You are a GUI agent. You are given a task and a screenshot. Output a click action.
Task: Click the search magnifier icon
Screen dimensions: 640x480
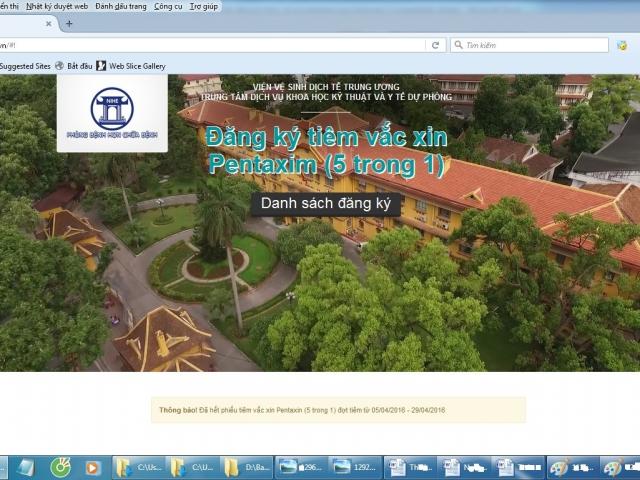[x=458, y=44]
